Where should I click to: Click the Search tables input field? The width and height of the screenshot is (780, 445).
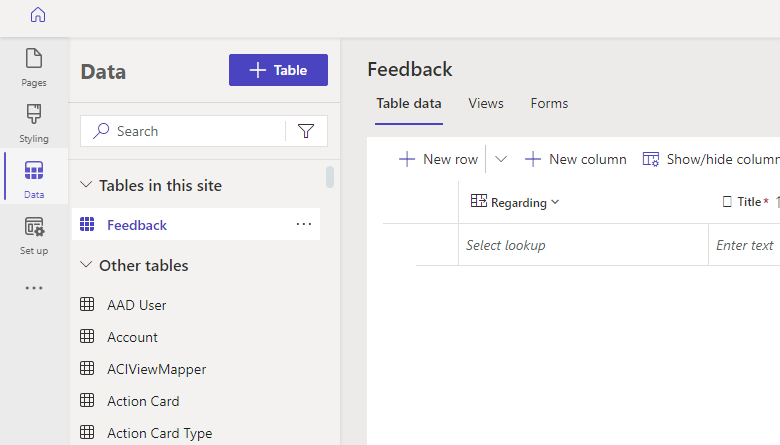[190, 131]
